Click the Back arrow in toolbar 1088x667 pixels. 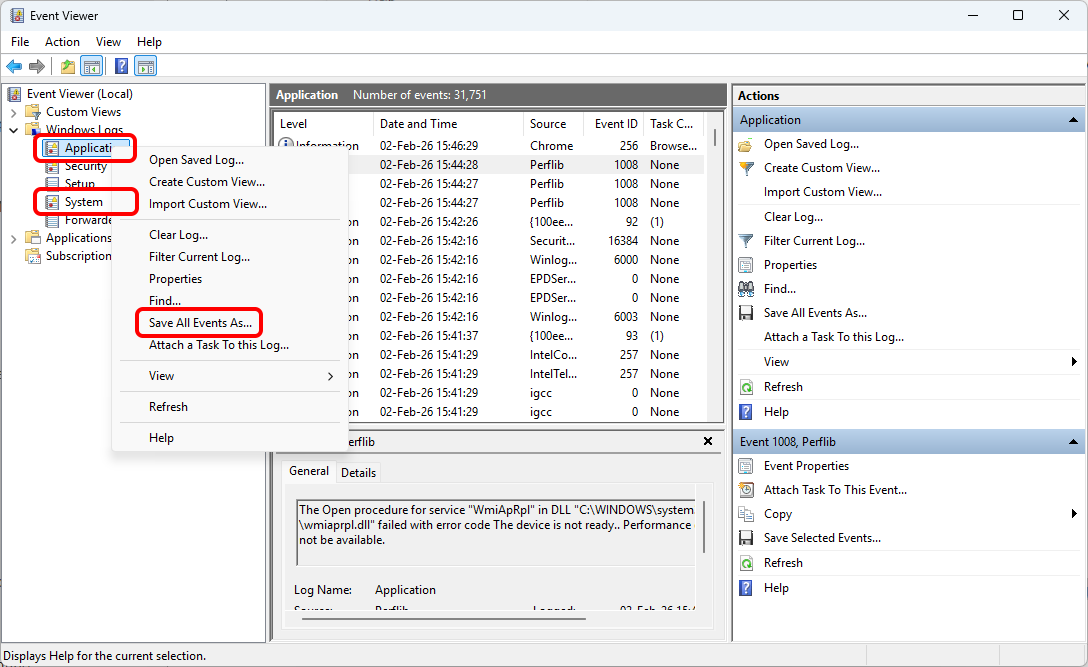click(14, 67)
